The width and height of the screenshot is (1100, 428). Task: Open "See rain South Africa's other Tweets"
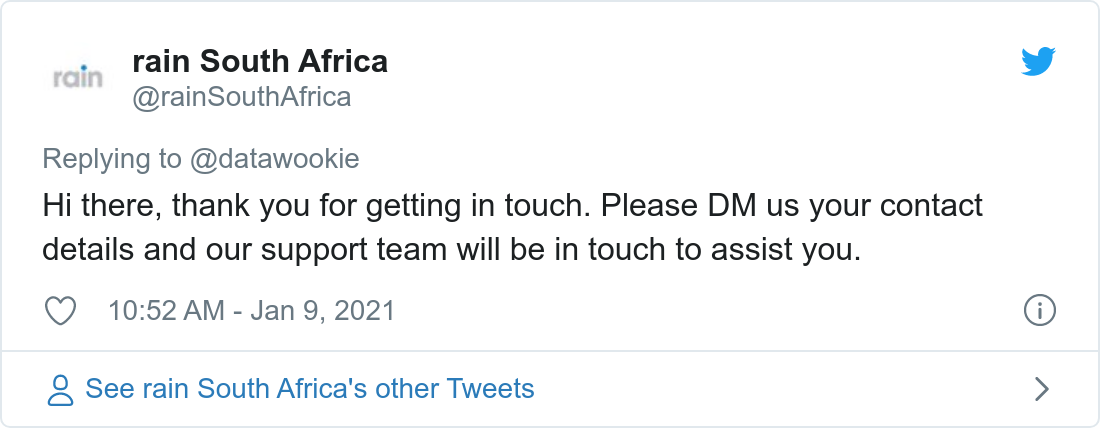[x=310, y=388]
